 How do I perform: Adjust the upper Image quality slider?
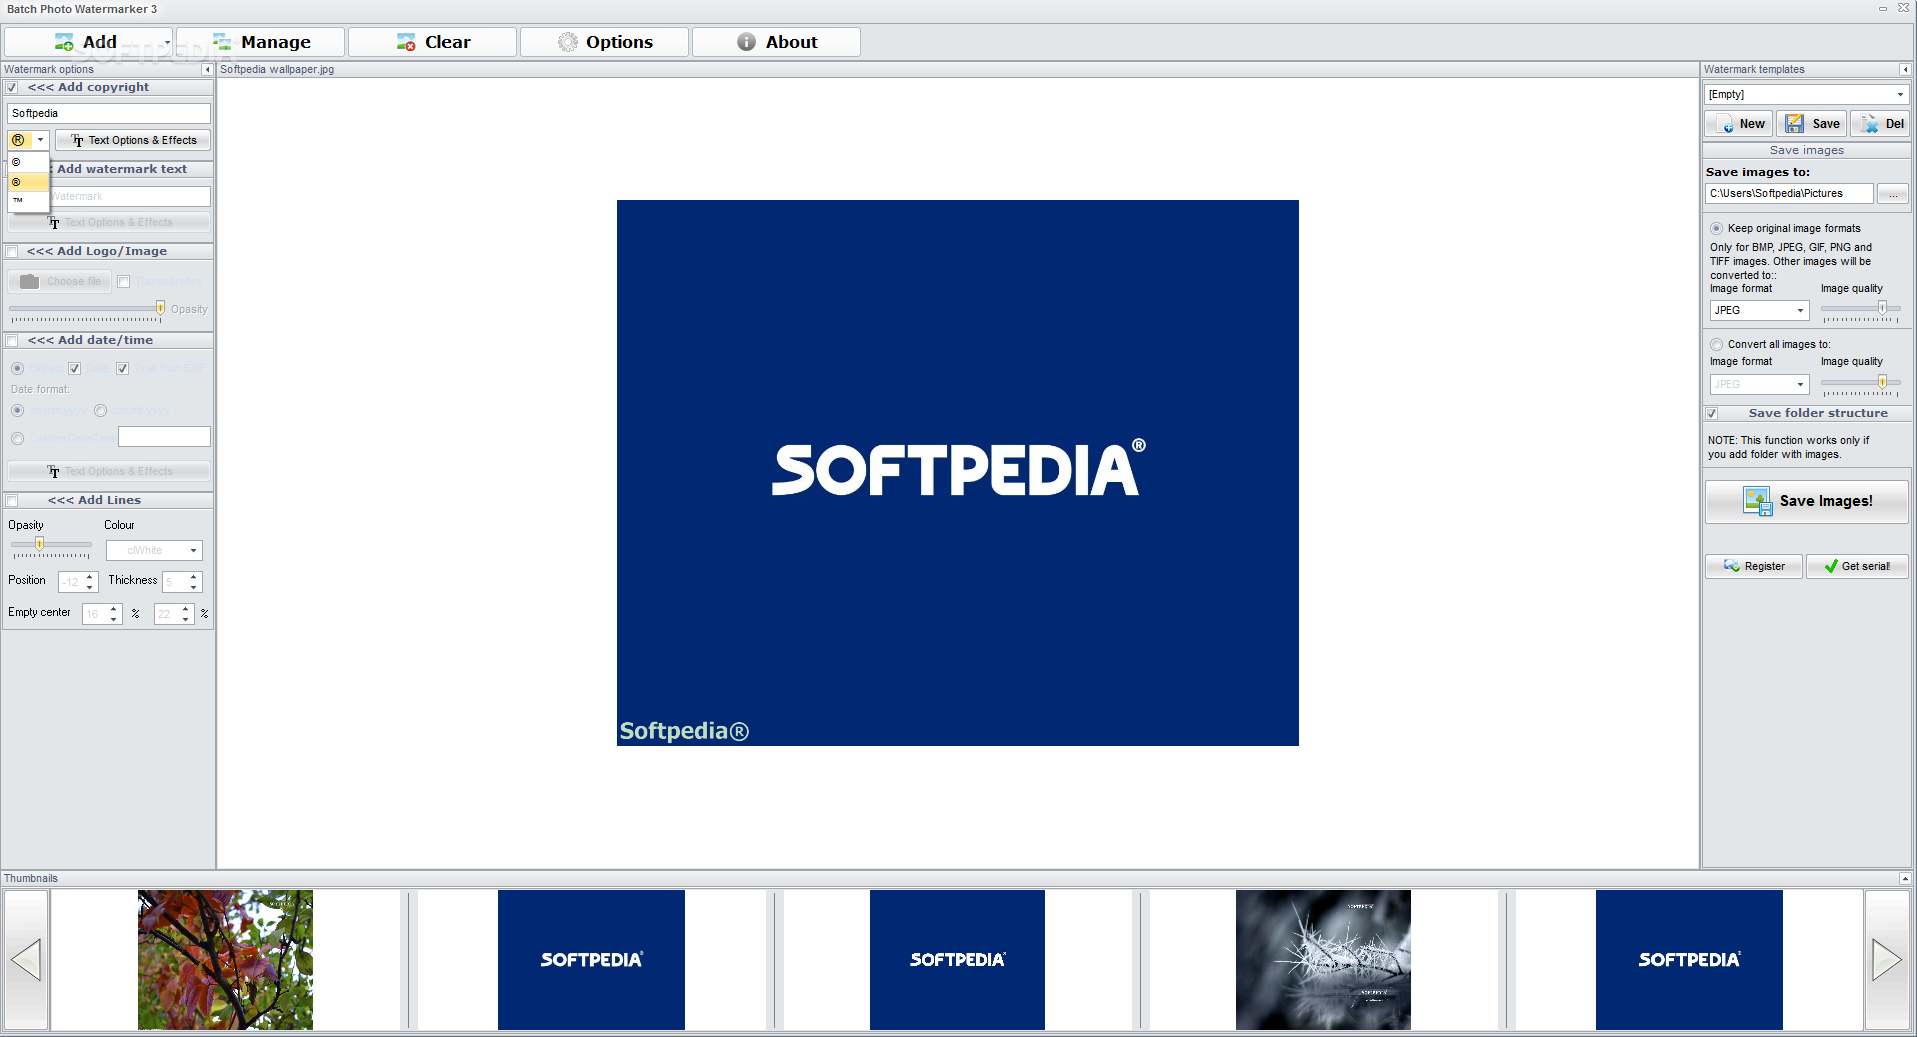(1882, 309)
